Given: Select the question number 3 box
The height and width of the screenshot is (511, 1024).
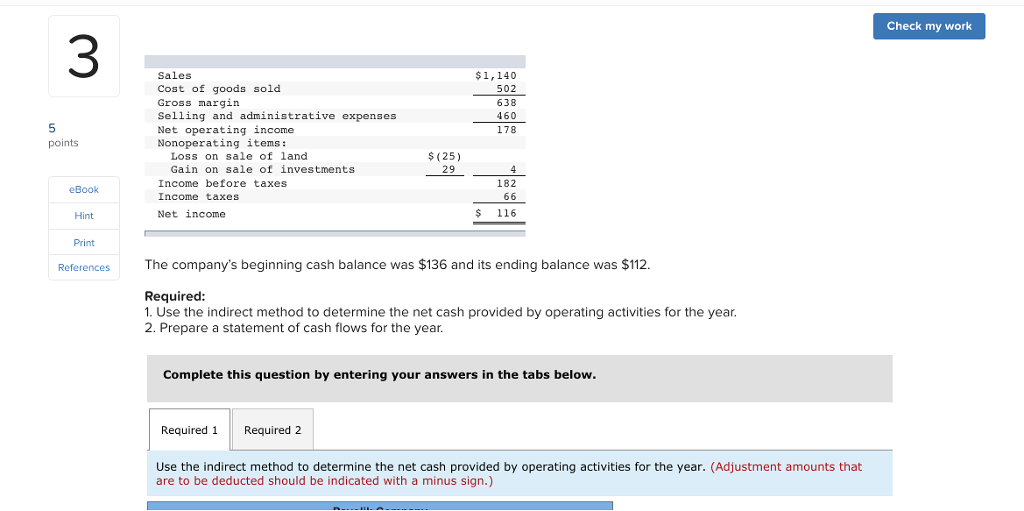Looking at the screenshot, I should [x=84, y=56].
